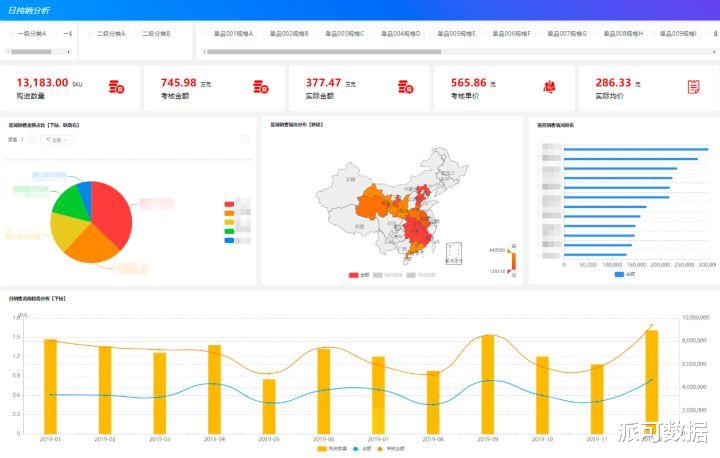Toggle the red 金额 legend under the map
The height and width of the screenshot is (458, 720).
[359, 275]
